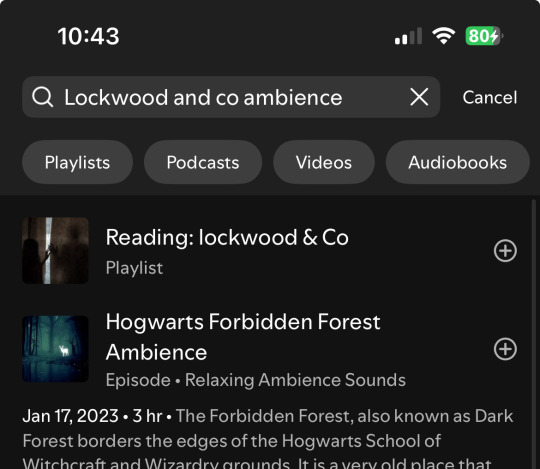Select the Videos filter chip

(324, 162)
